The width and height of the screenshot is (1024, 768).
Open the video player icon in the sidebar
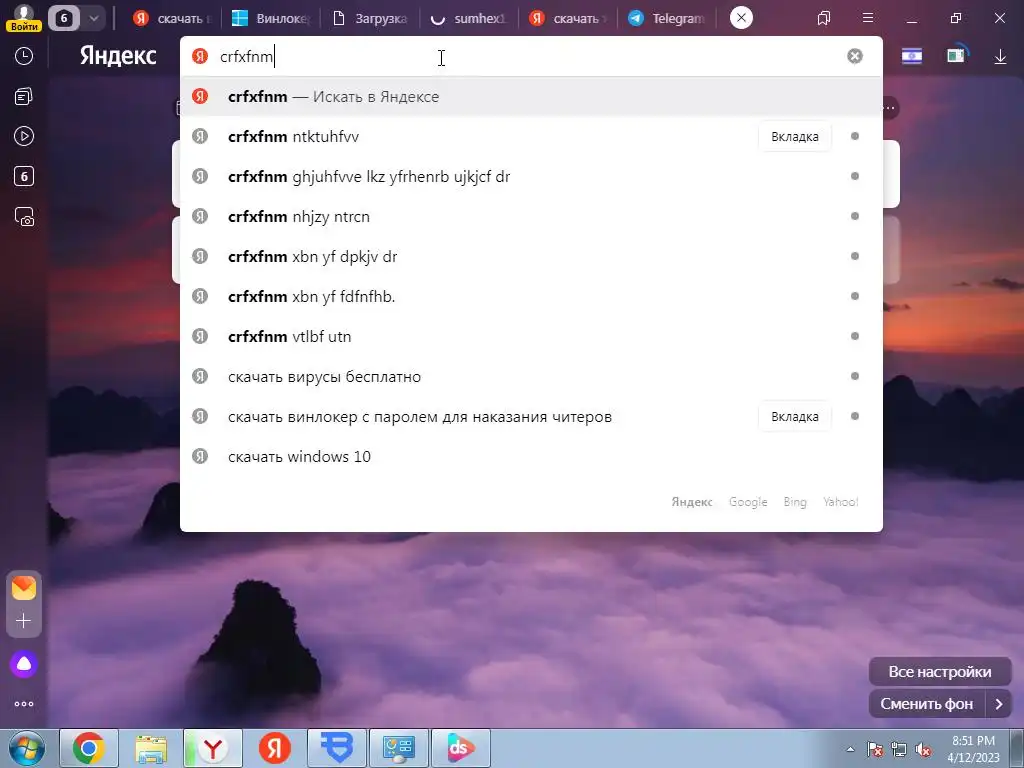[x=24, y=136]
